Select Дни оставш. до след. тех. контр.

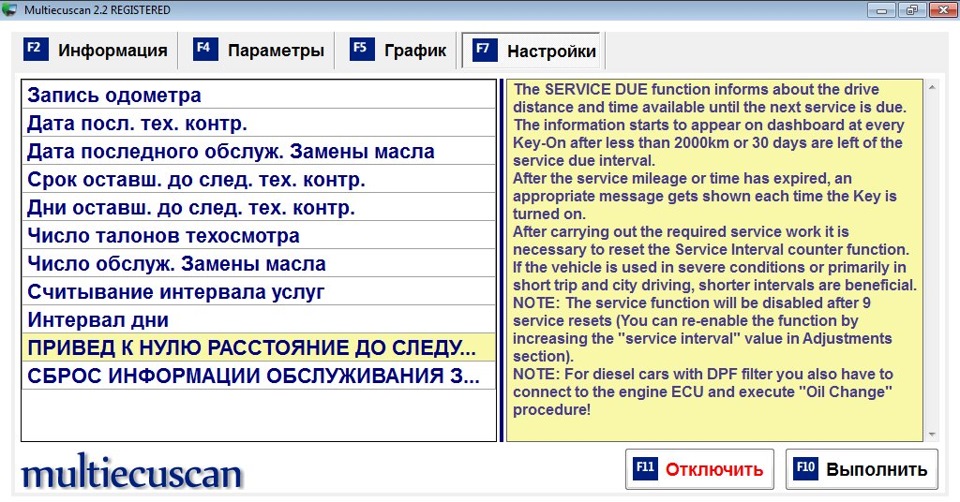[258, 208]
